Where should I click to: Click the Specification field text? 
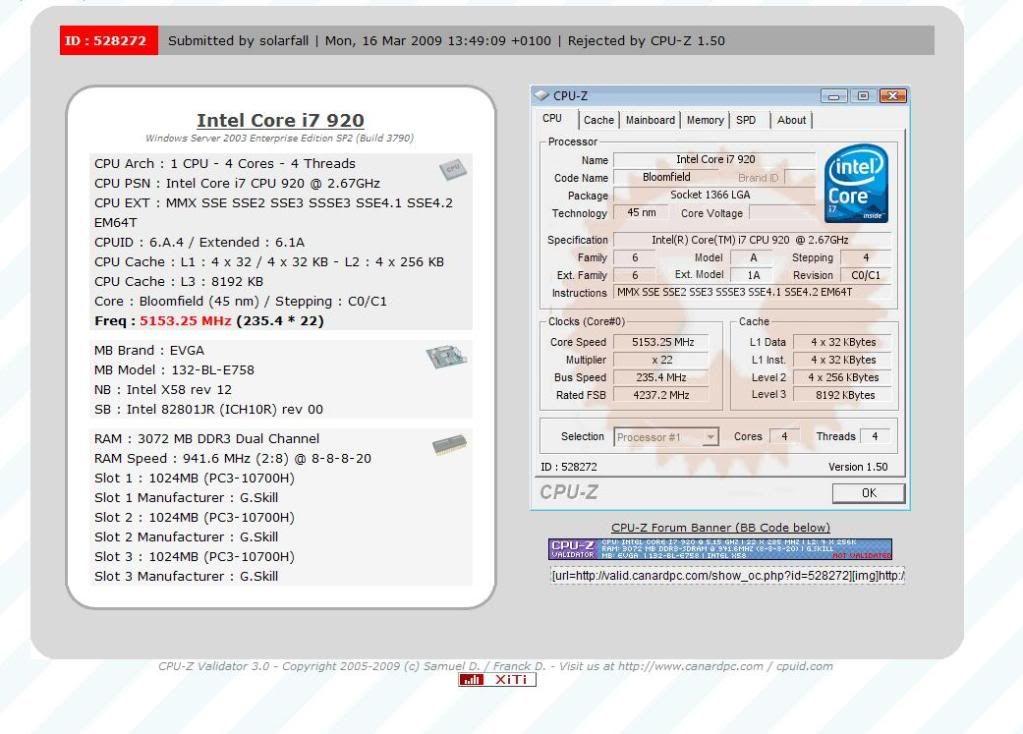click(x=752, y=239)
